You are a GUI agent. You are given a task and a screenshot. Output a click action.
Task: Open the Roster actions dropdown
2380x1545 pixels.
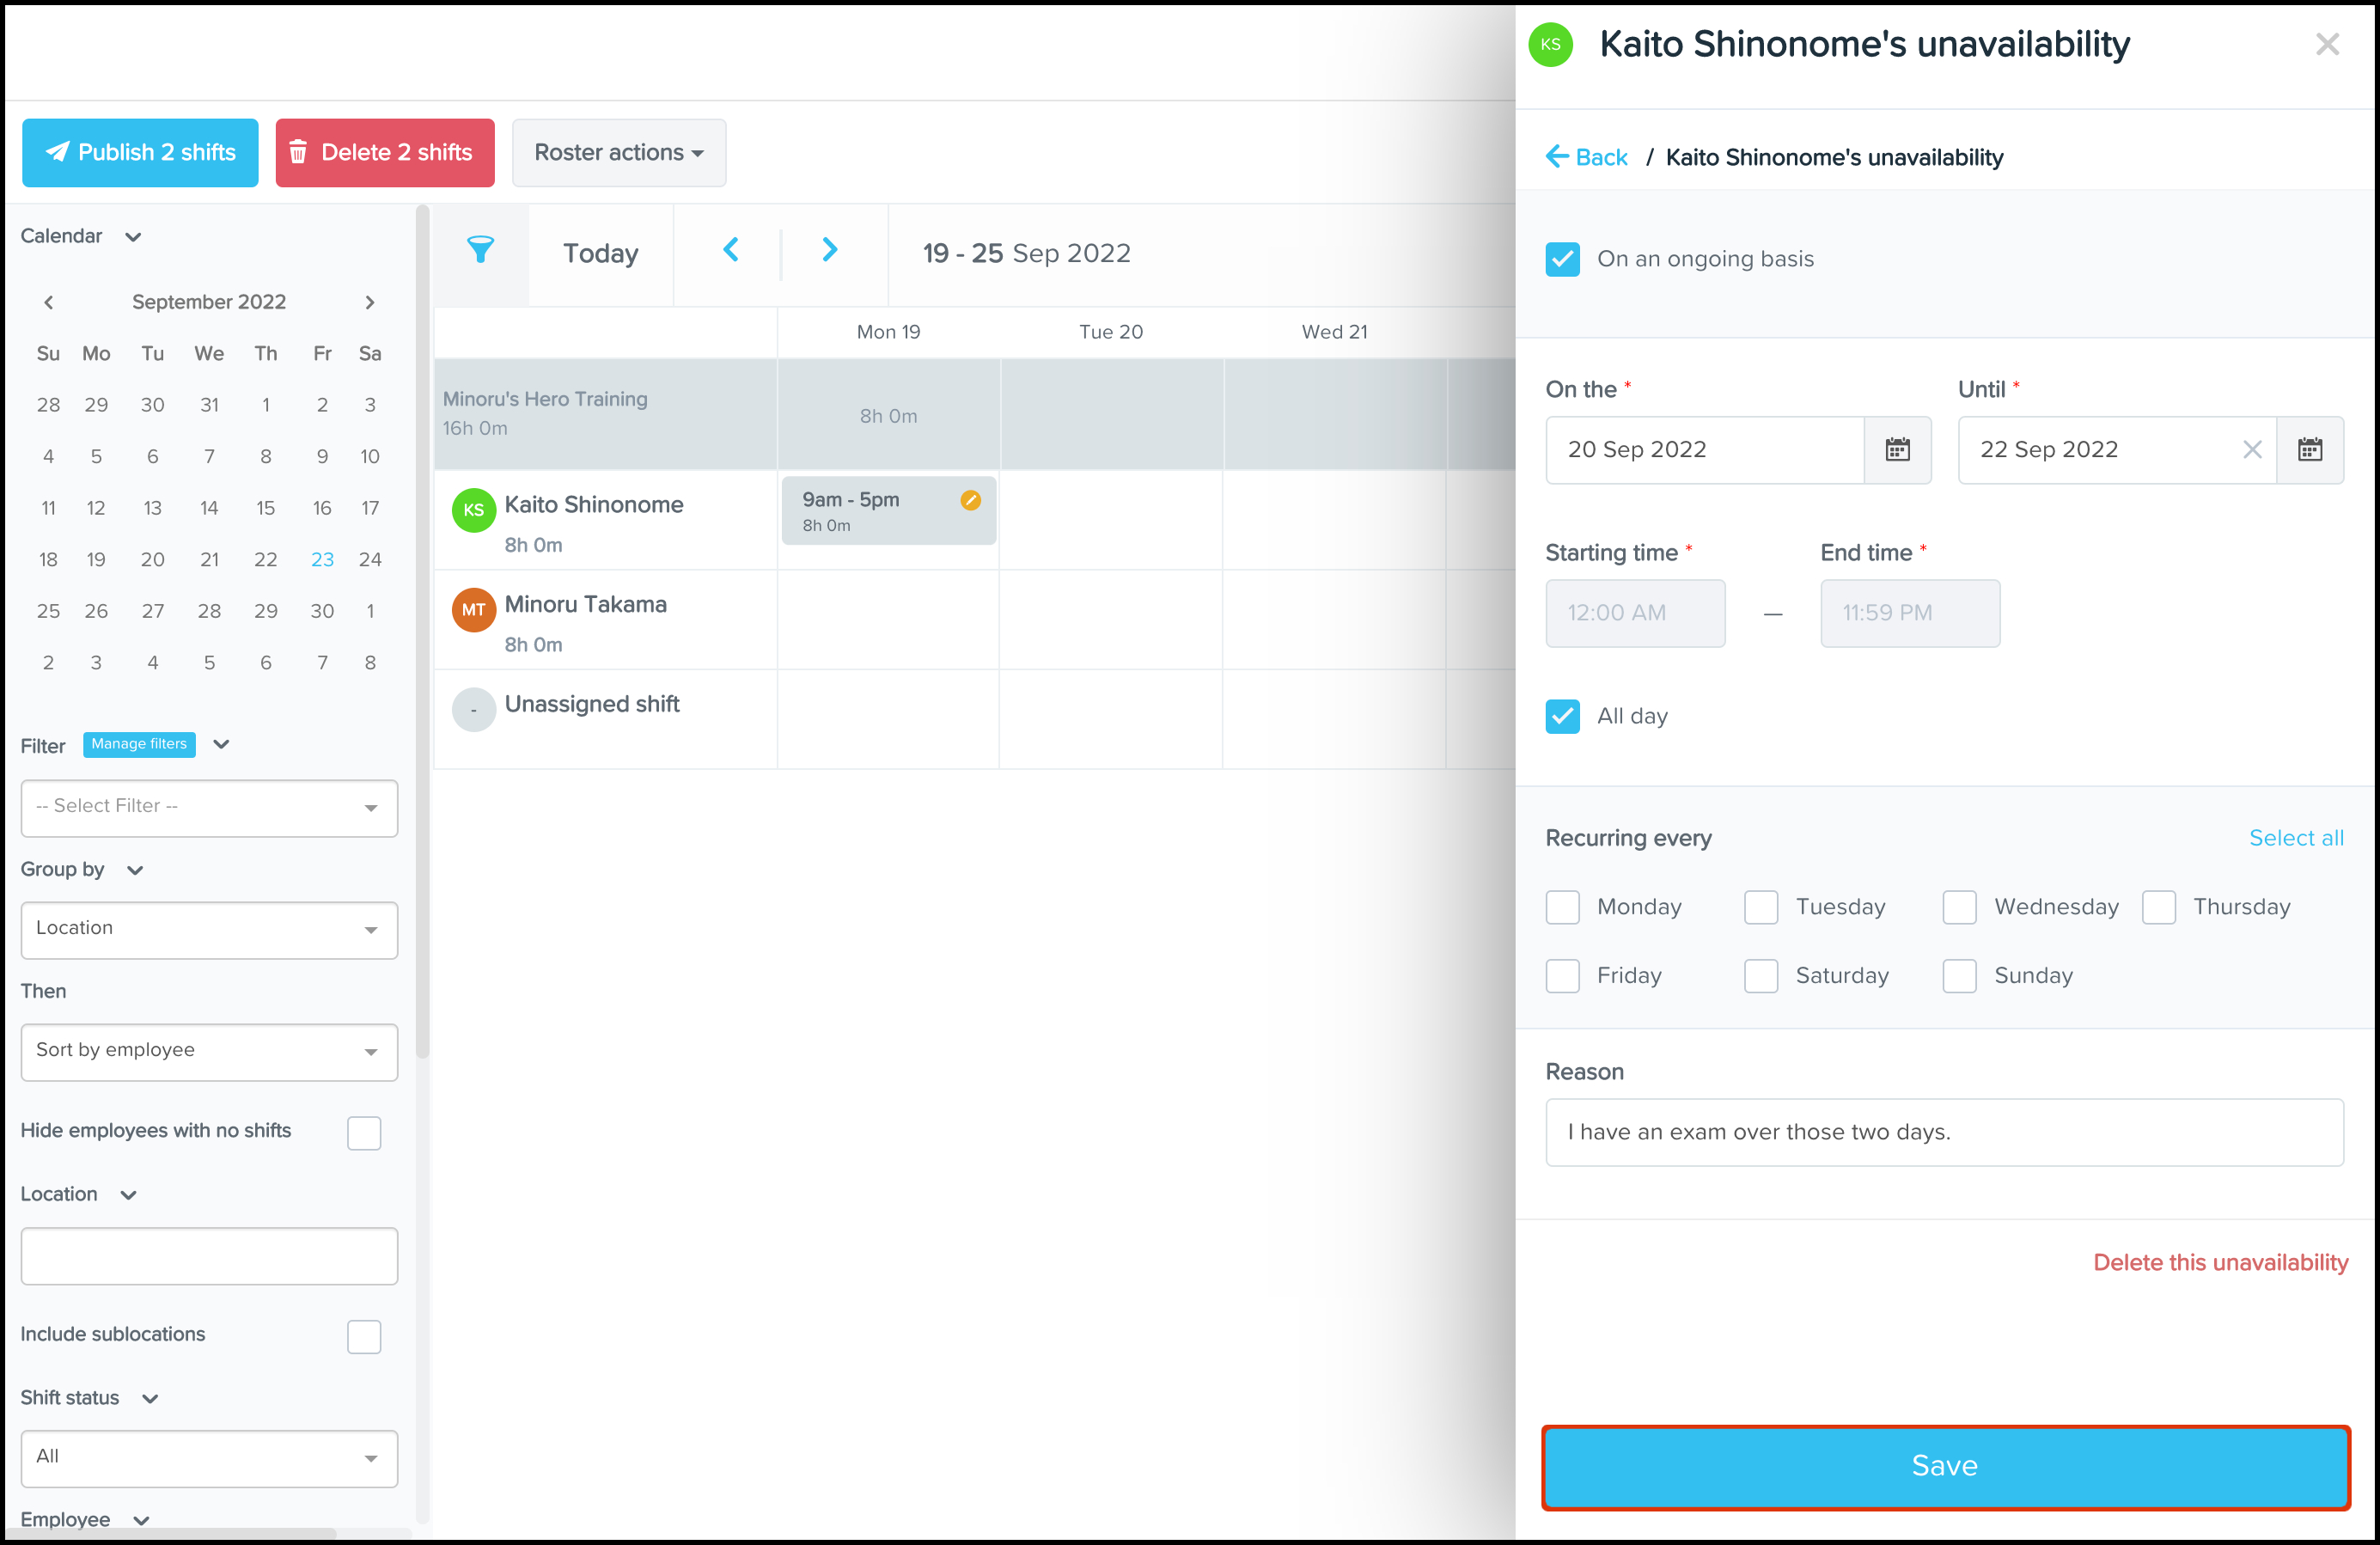(618, 153)
